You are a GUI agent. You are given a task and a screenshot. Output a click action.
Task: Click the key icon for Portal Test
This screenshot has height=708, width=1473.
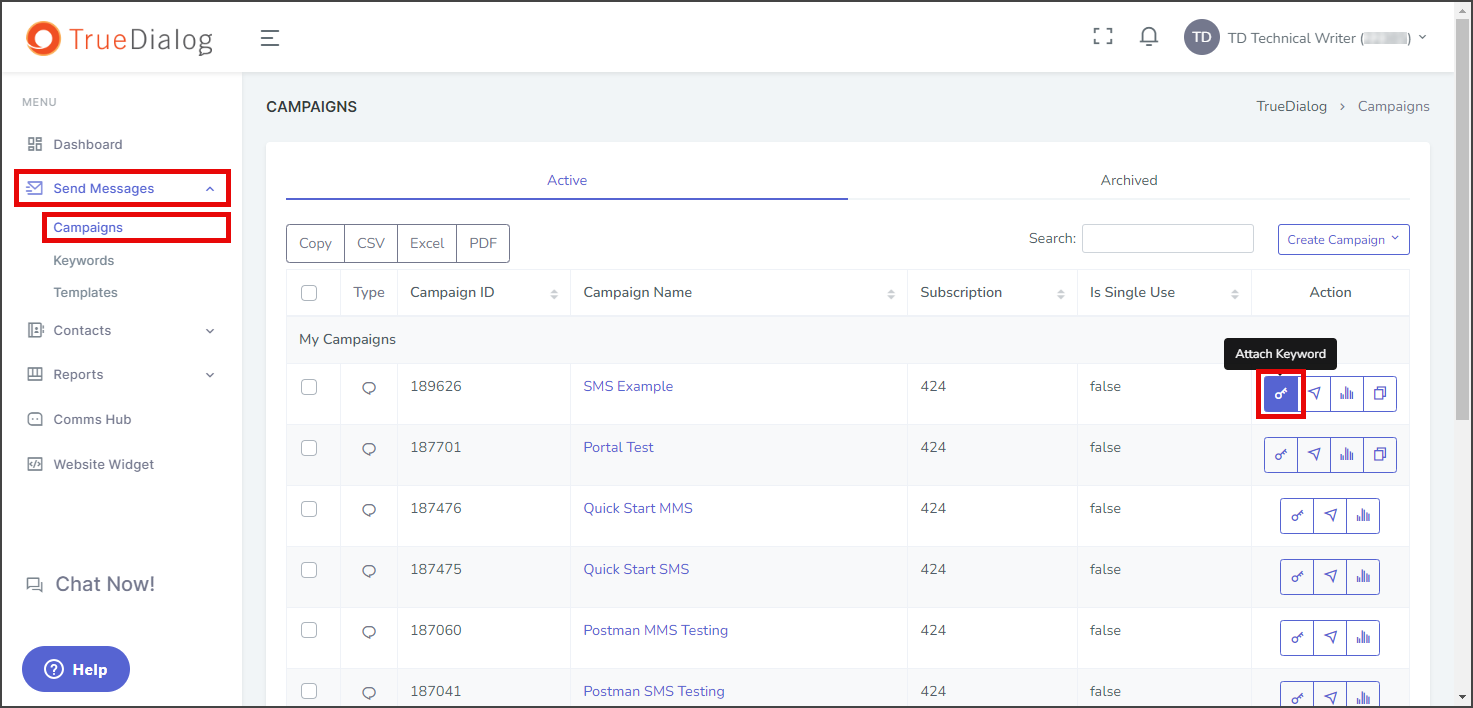pyautogui.click(x=1281, y=455)
